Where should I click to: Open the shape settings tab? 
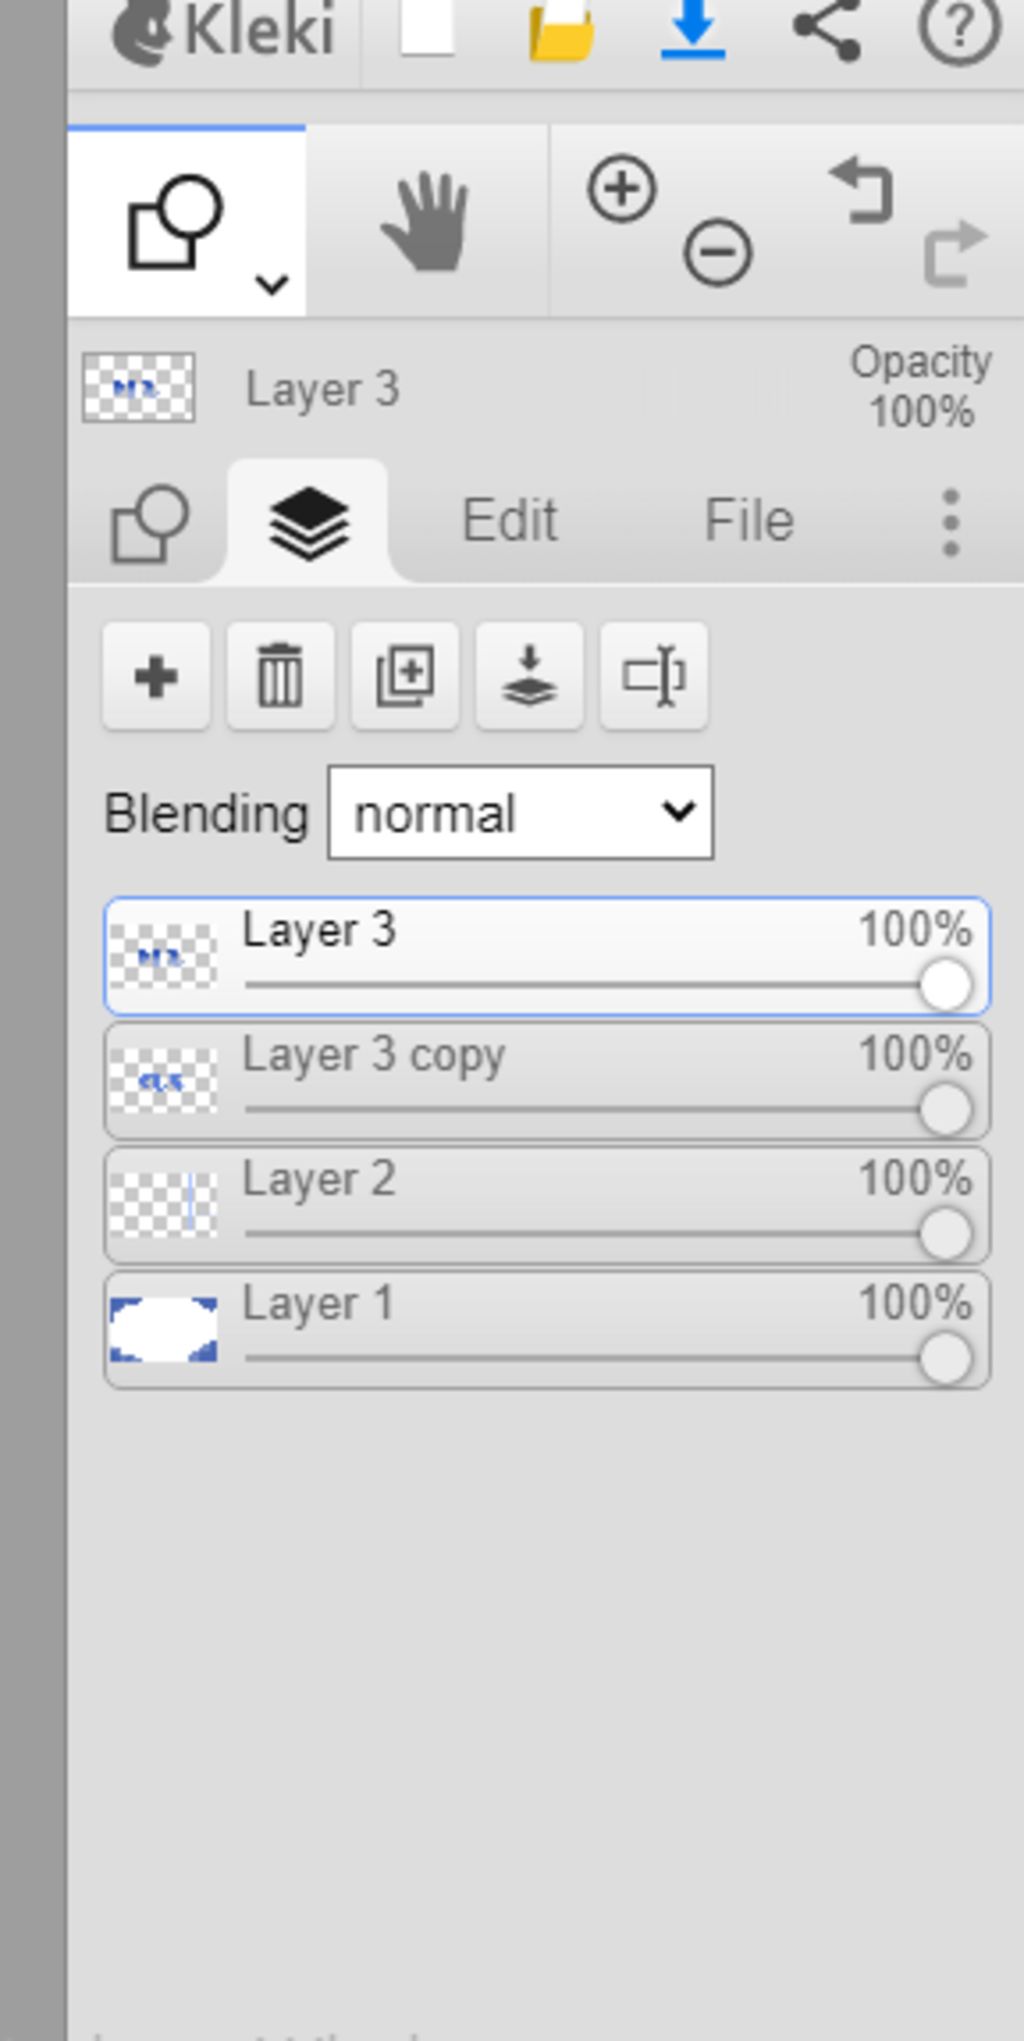tap(149, 523)
